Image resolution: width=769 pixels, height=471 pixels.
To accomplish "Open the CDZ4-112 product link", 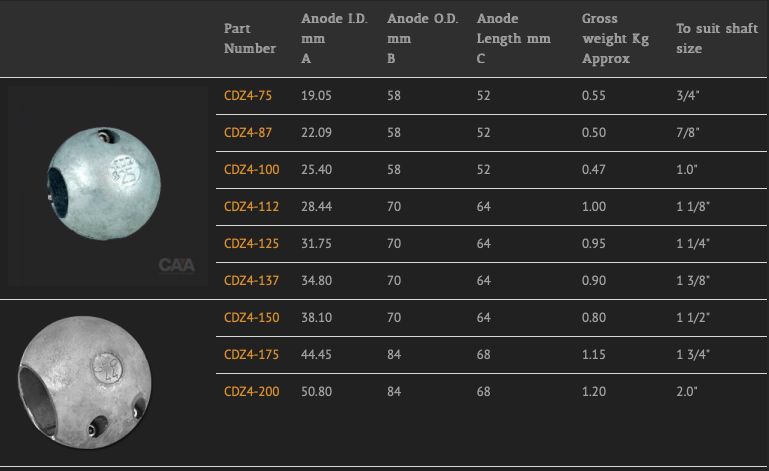I will [x=252, y=207].
